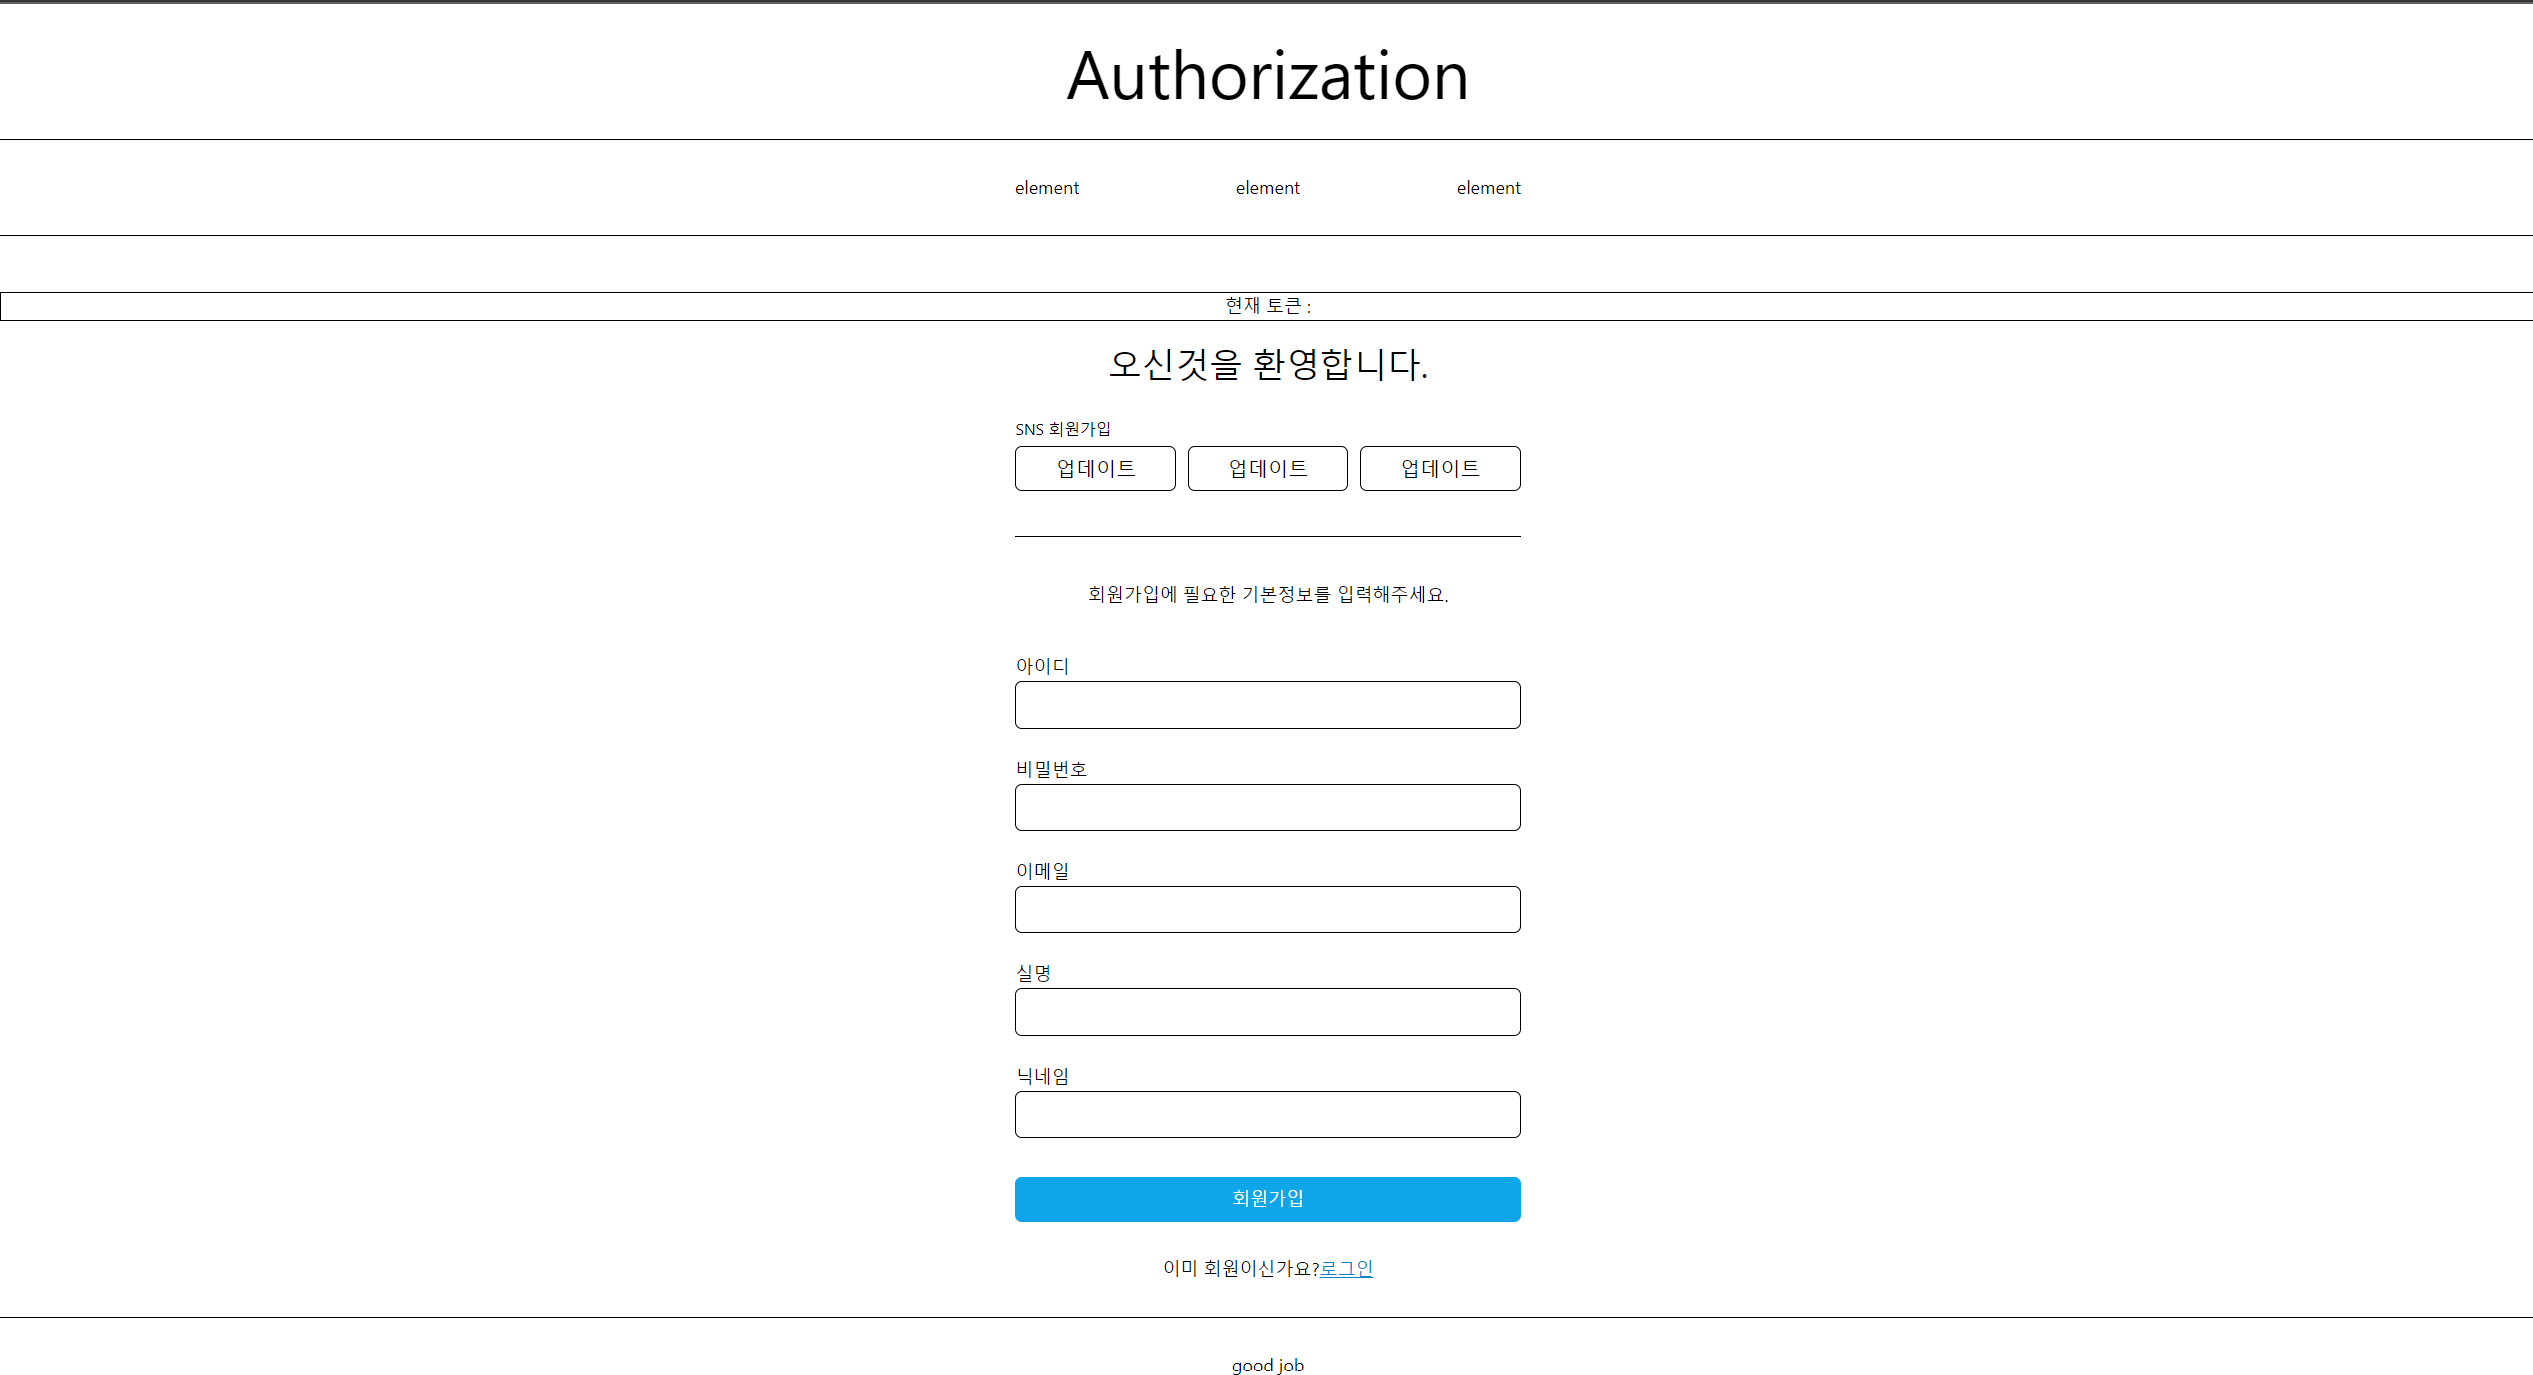Focus the 비밀번호 input field
Image resolution: width=2533 pixels, height=1375 pixels.
pos(1267,807)
